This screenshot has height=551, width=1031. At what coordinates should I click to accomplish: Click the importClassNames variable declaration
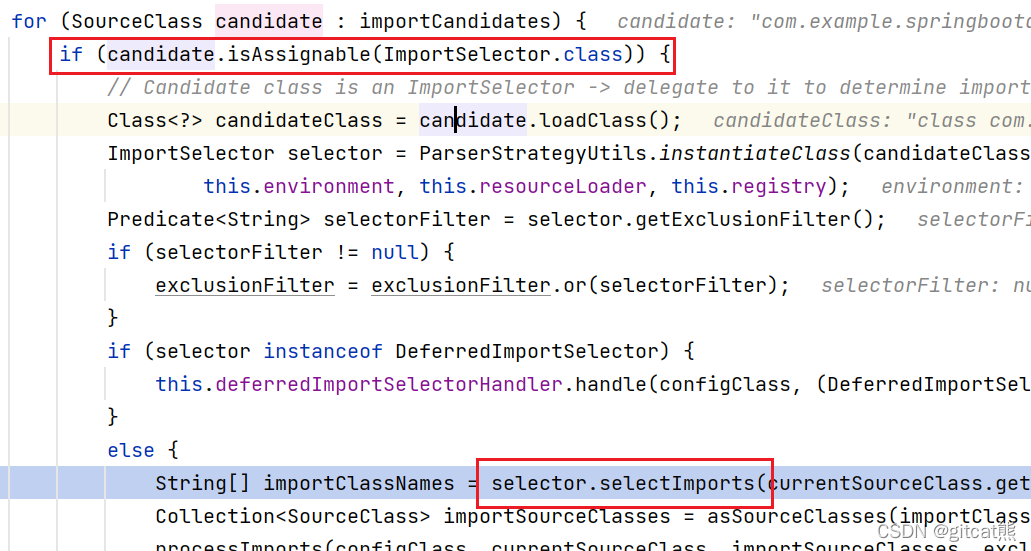pos(358,483)
